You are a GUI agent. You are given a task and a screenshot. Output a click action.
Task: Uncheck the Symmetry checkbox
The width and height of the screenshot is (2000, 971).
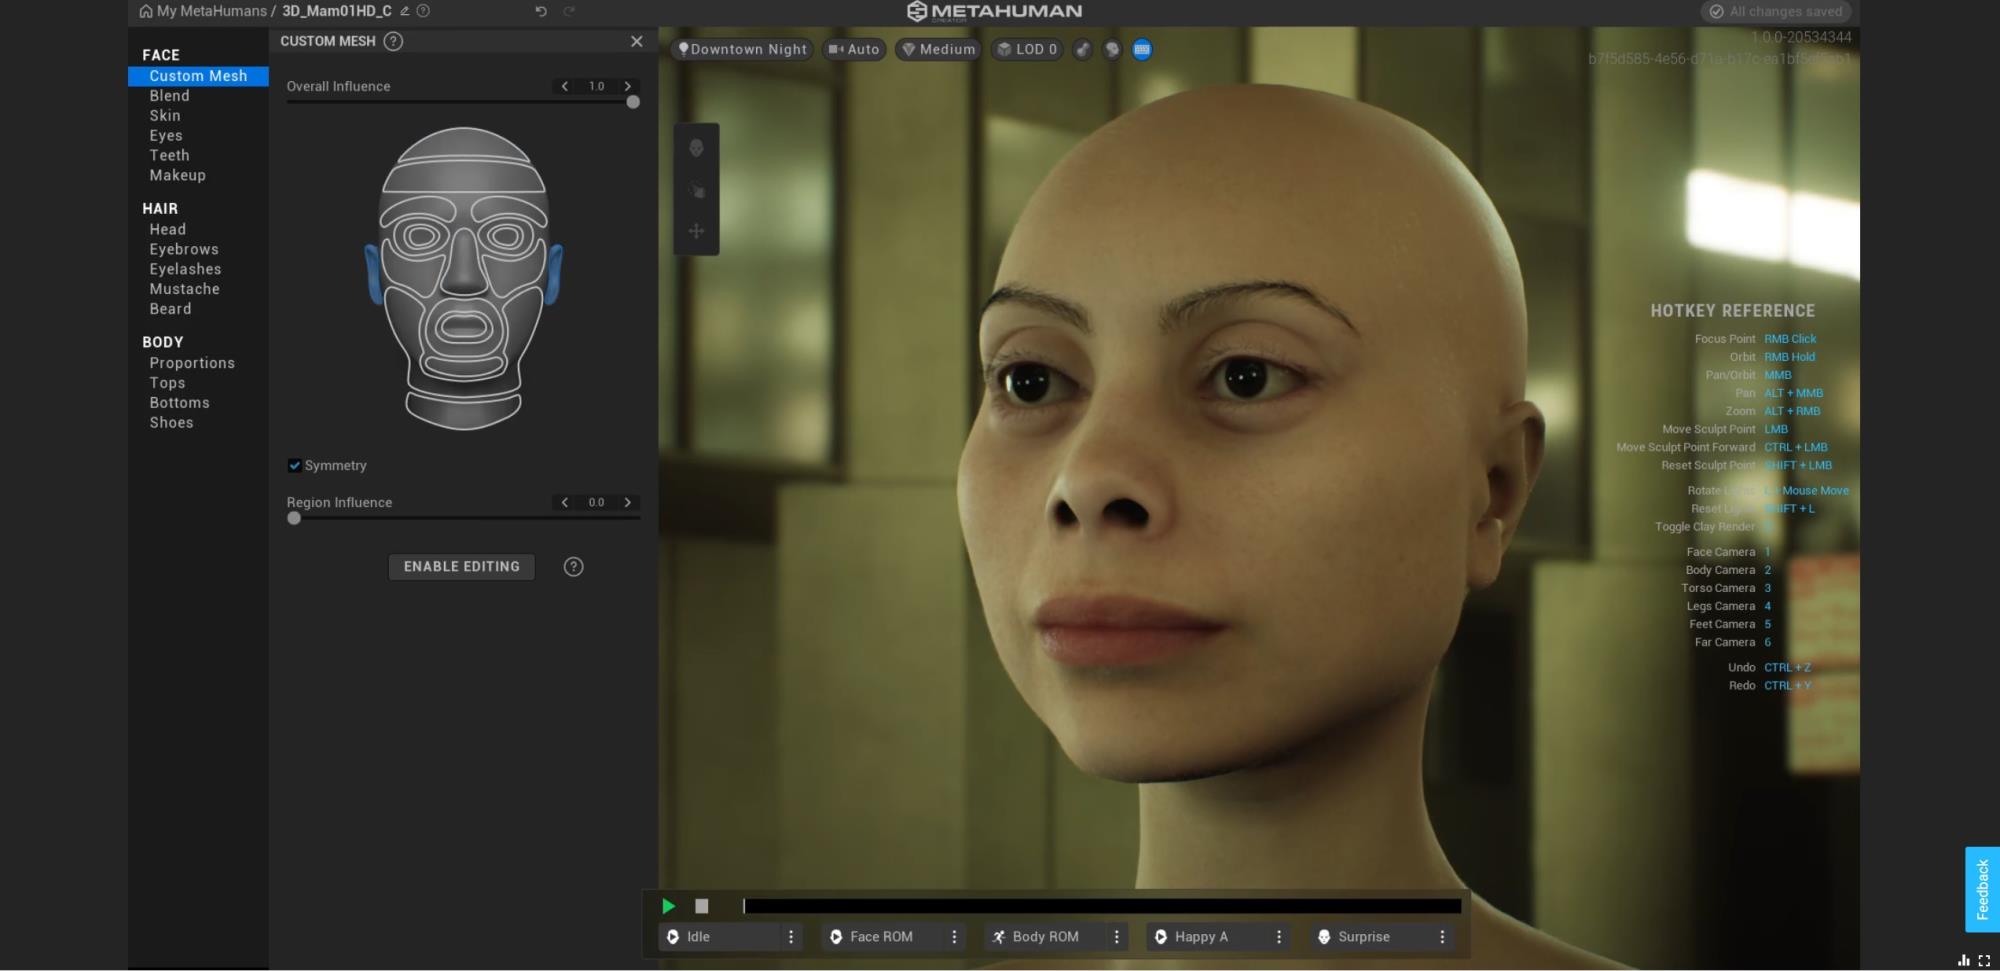(x=295, y=465)
